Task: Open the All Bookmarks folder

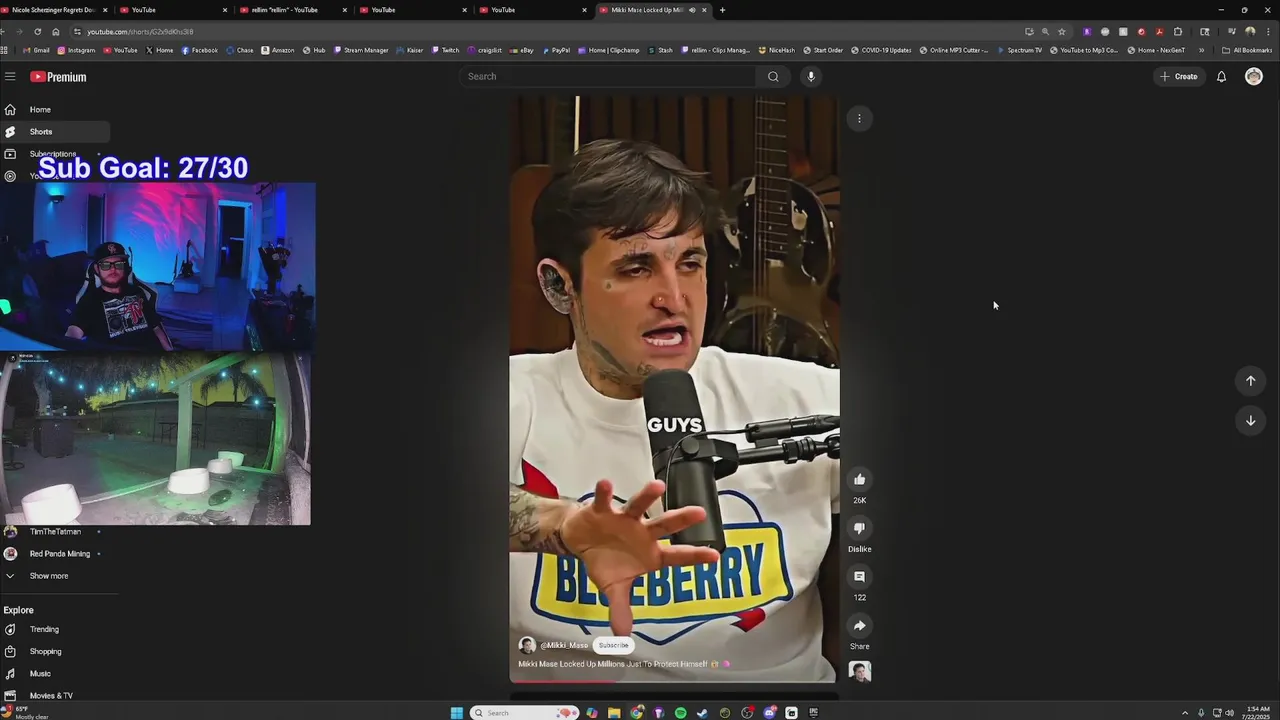Action: [x=1247, y=50]
